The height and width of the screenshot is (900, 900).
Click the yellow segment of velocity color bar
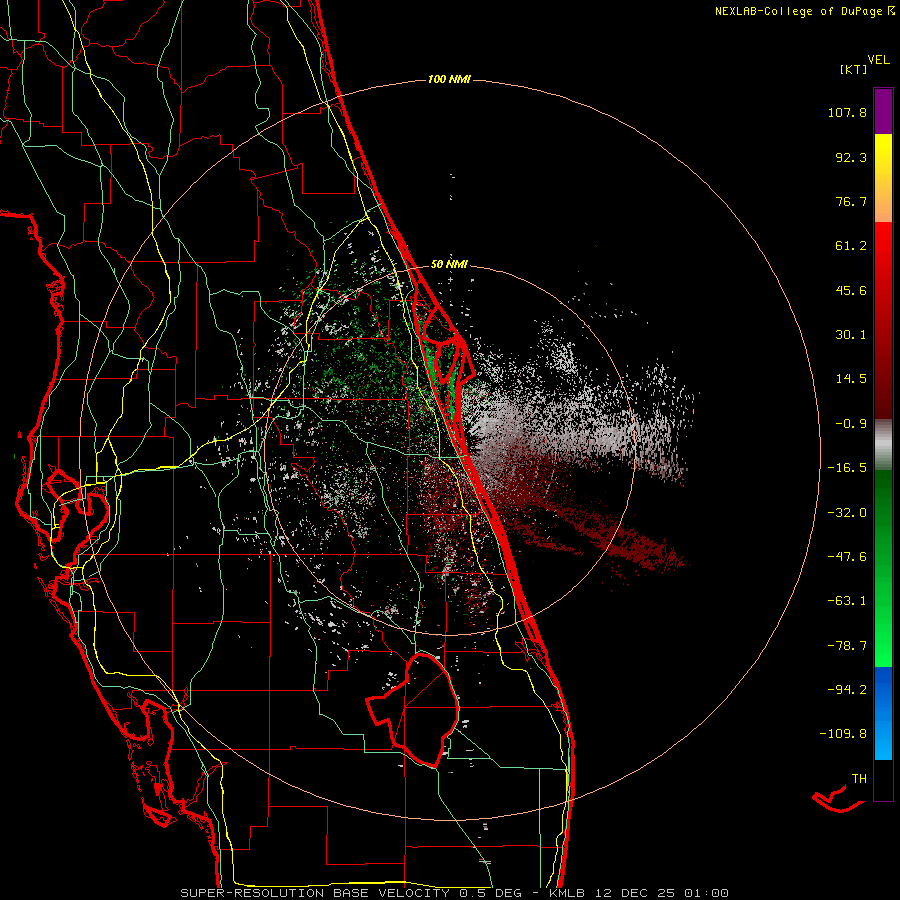pos(883,178)
